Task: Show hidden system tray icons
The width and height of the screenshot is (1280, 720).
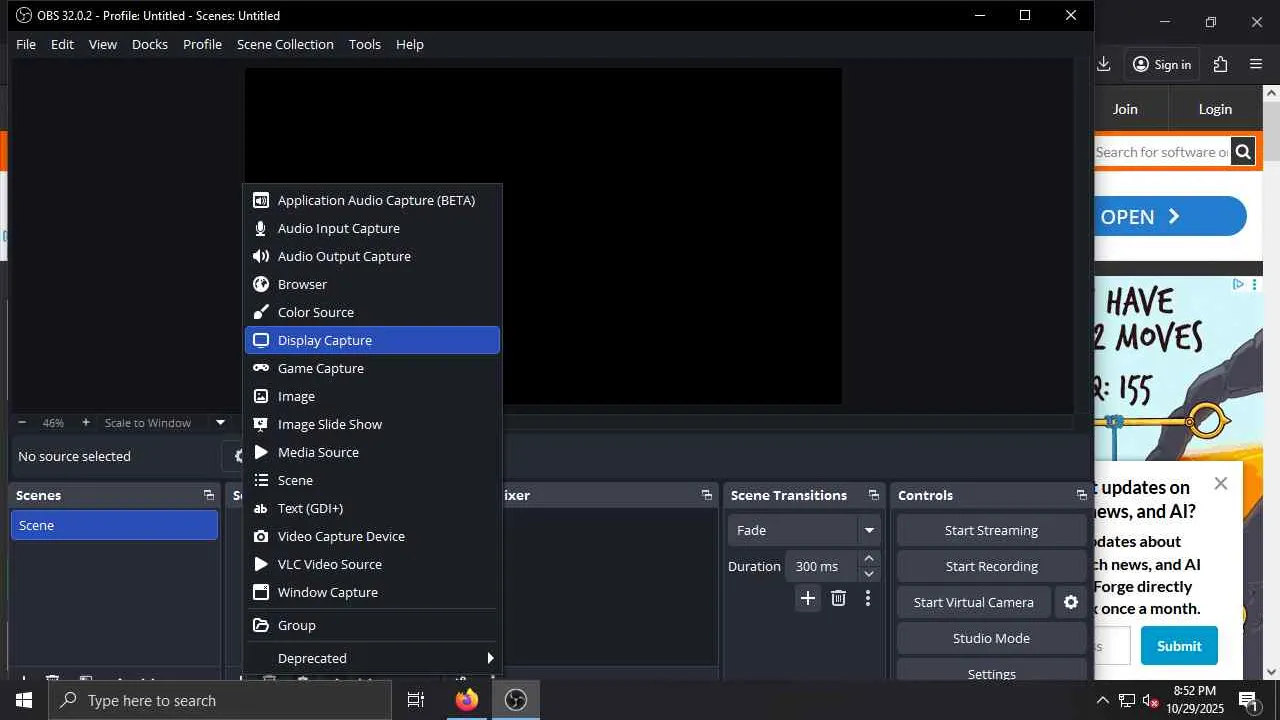Action: pyautogui.click(x=1103, y=700)
